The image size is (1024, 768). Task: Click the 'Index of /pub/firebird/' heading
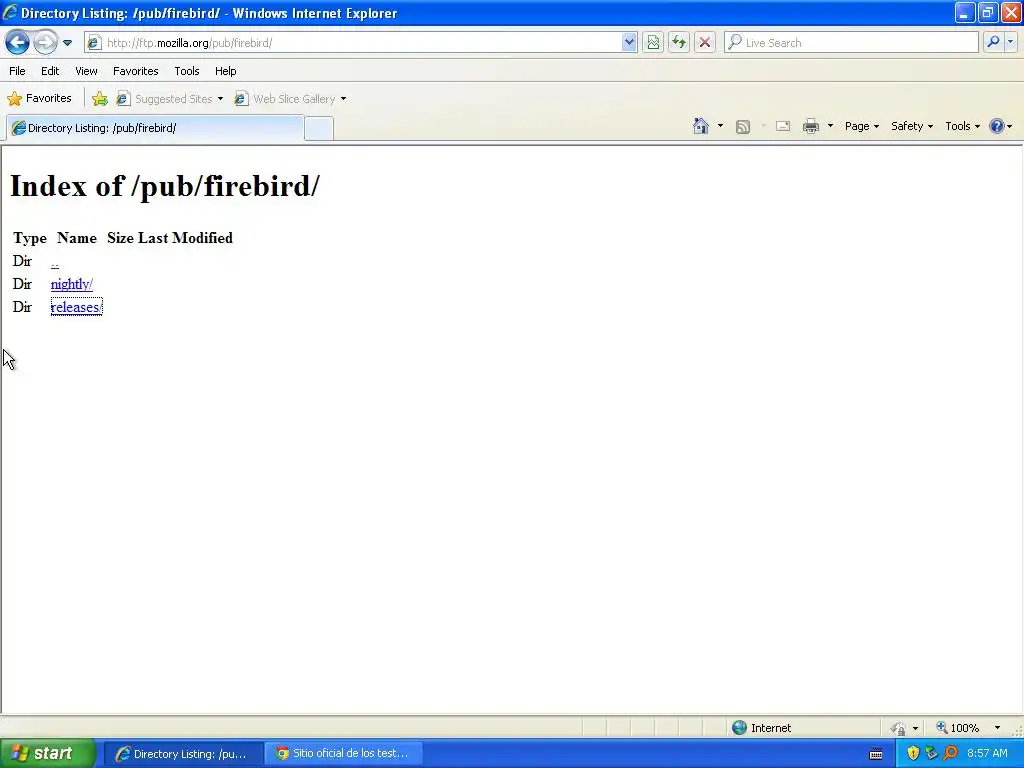click(165, 186)
